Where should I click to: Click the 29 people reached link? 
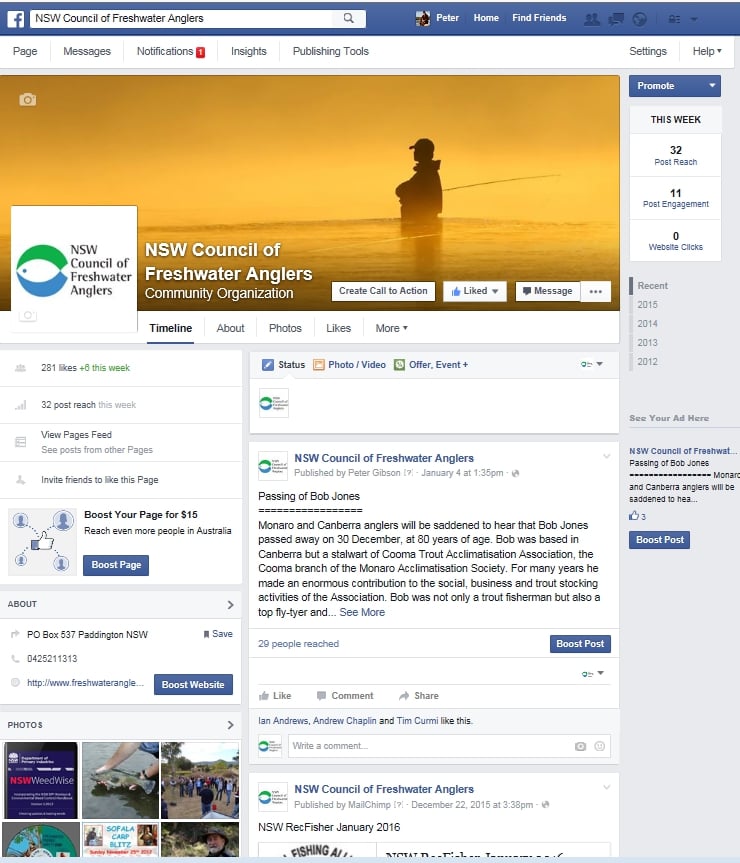[298, 644]
